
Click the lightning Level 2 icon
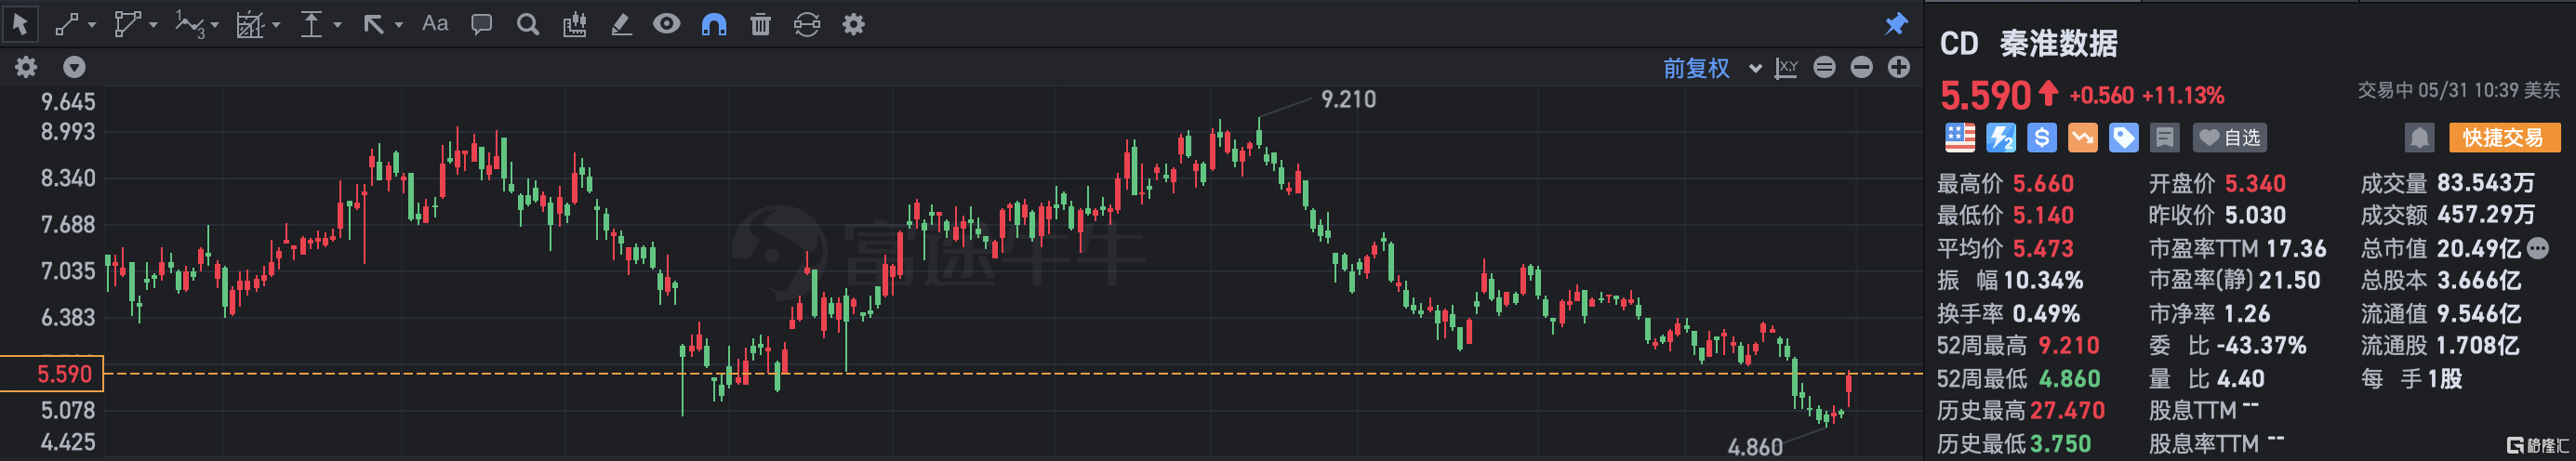tap(2000, 138)
